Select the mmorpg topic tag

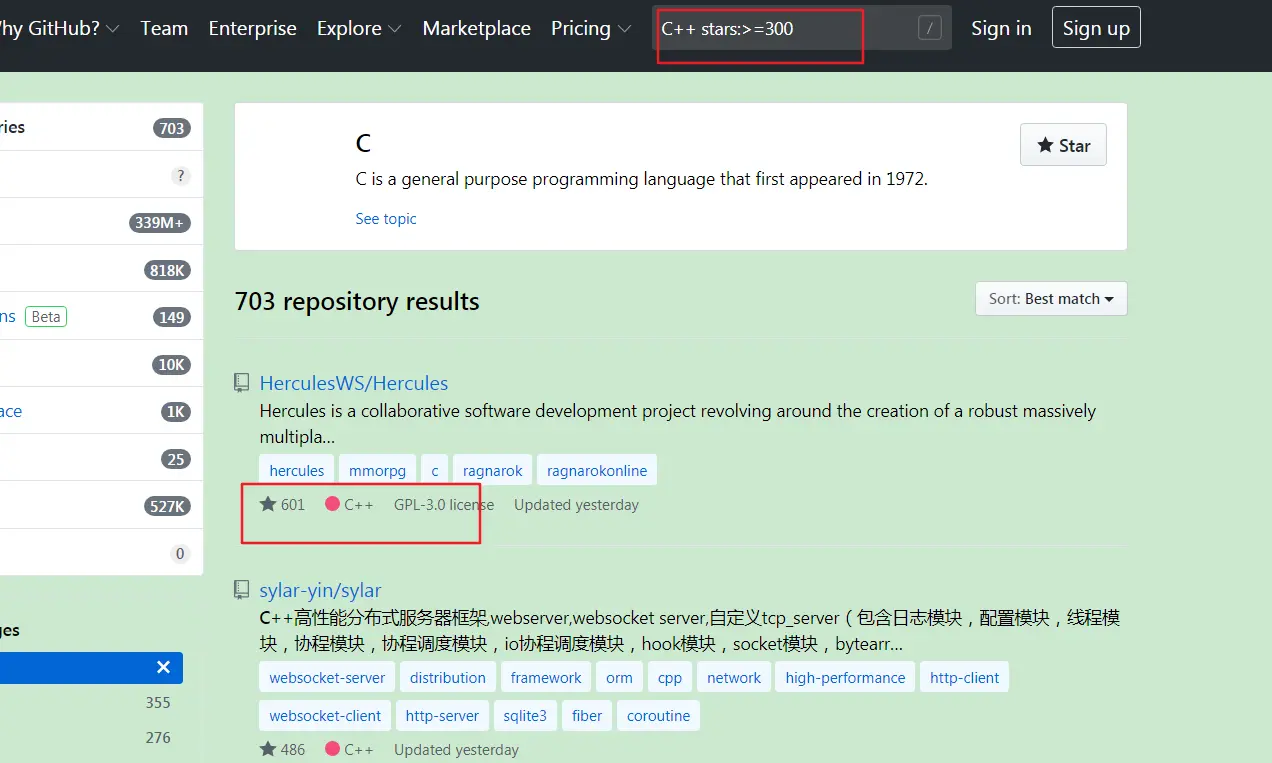point(377,470)
